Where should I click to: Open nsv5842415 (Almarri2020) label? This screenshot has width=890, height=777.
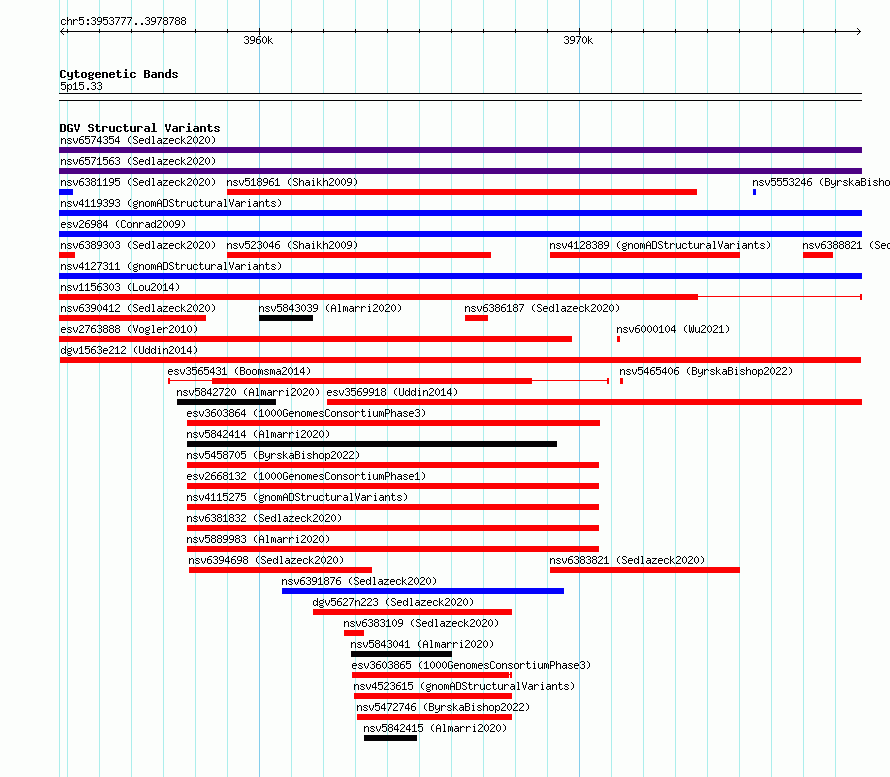coord(435,728)
